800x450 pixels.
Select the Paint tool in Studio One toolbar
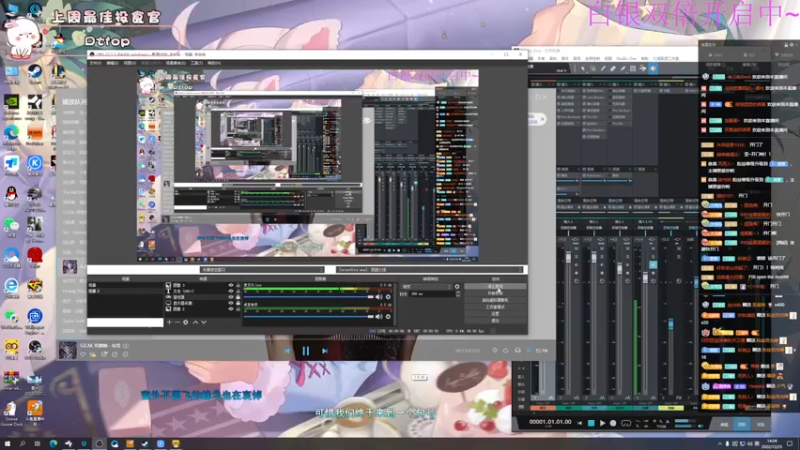tap(623, 68)
